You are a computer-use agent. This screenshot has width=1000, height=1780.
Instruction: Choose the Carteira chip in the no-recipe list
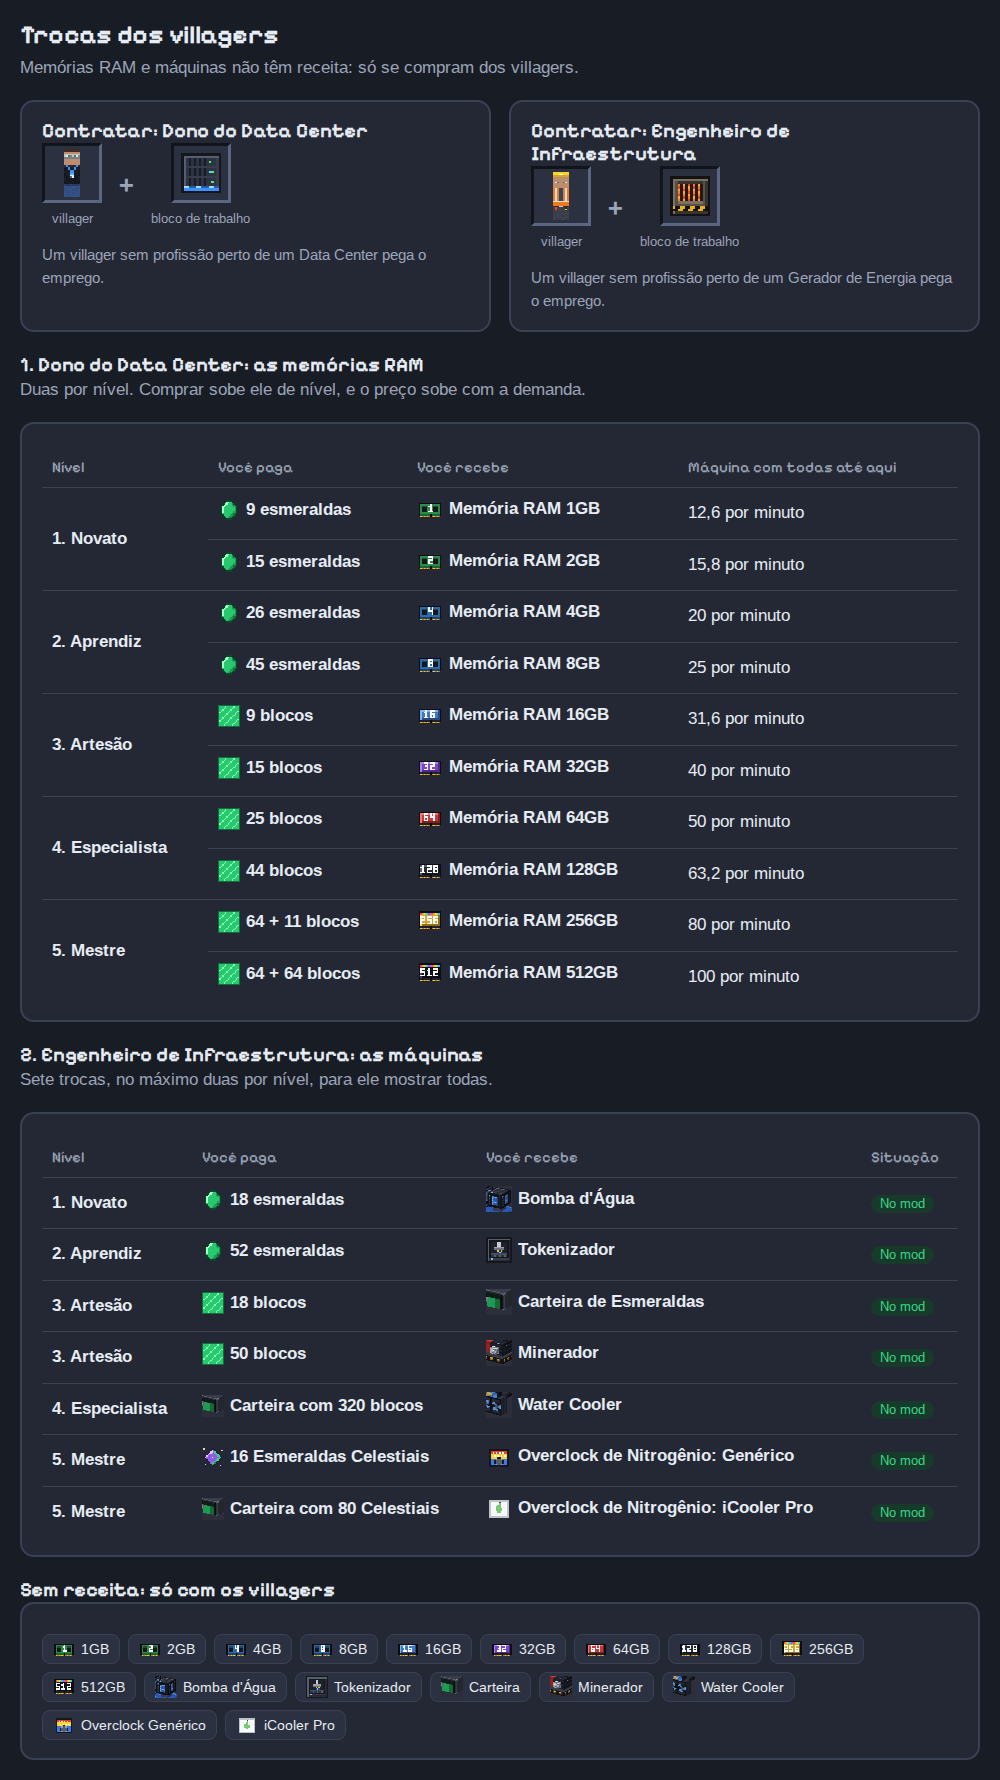(x=480, y=1687)
